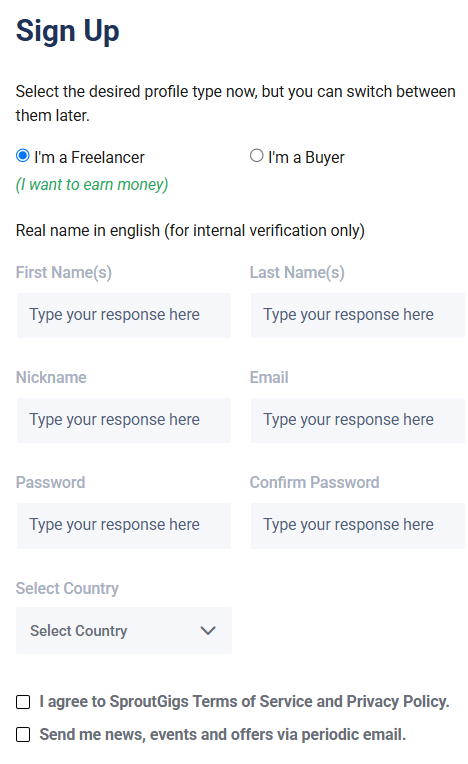Select the I'm a Freelancer radio button
The width and height of the screenshot is (468, 764).
click(22, 156)
